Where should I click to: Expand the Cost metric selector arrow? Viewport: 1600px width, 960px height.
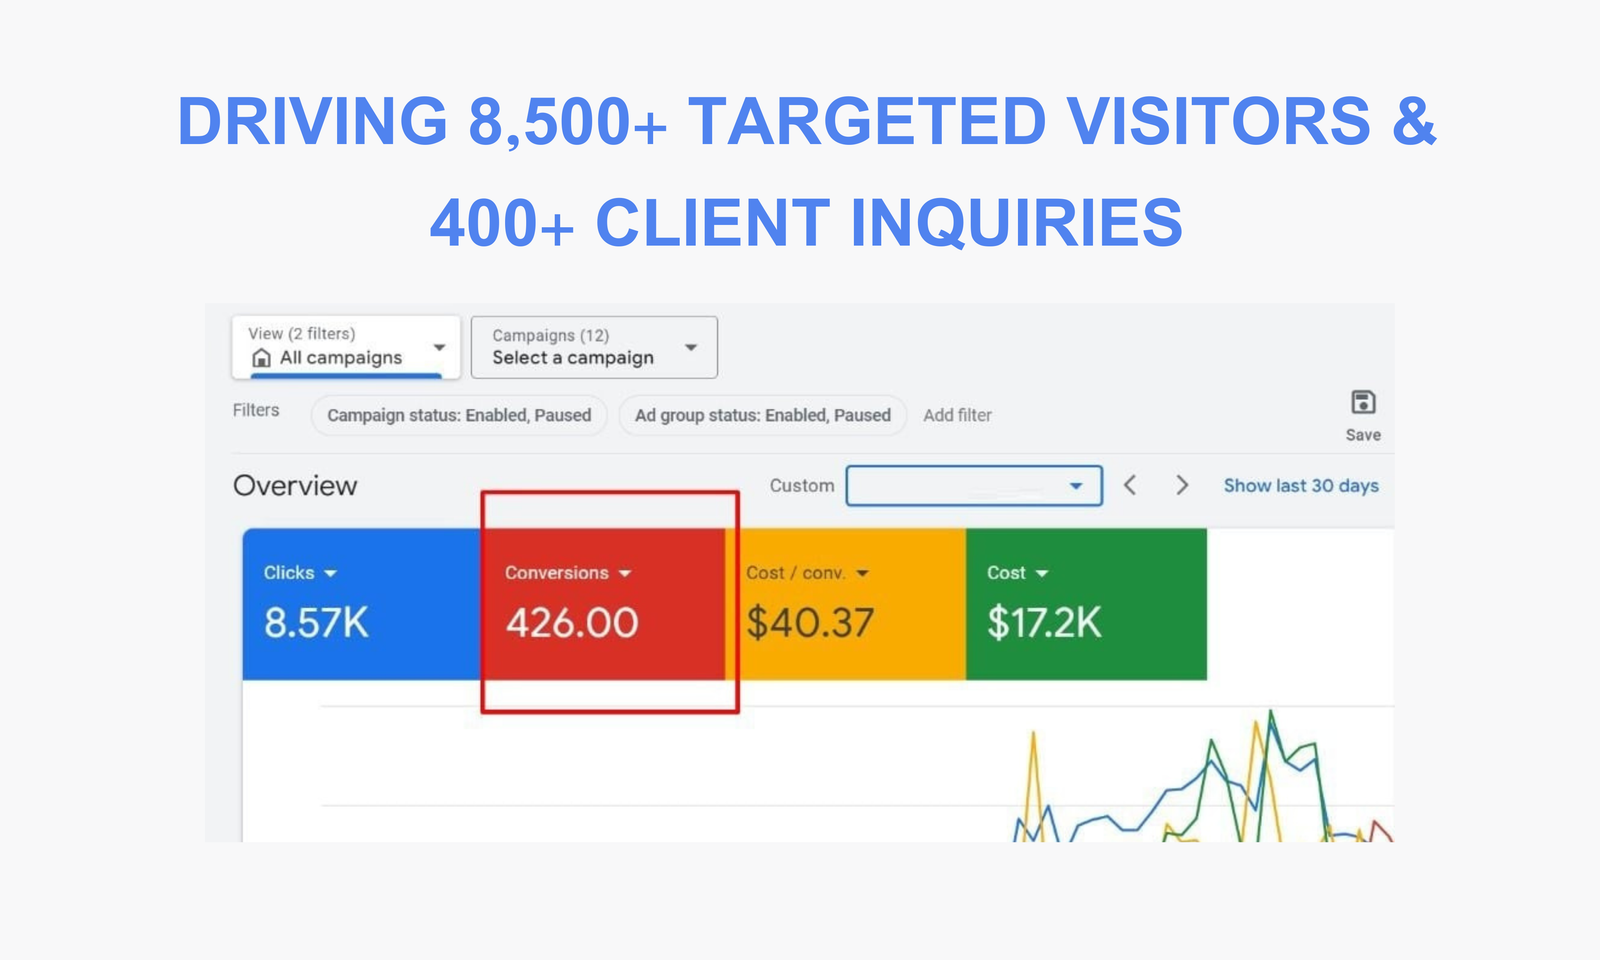1042,574
